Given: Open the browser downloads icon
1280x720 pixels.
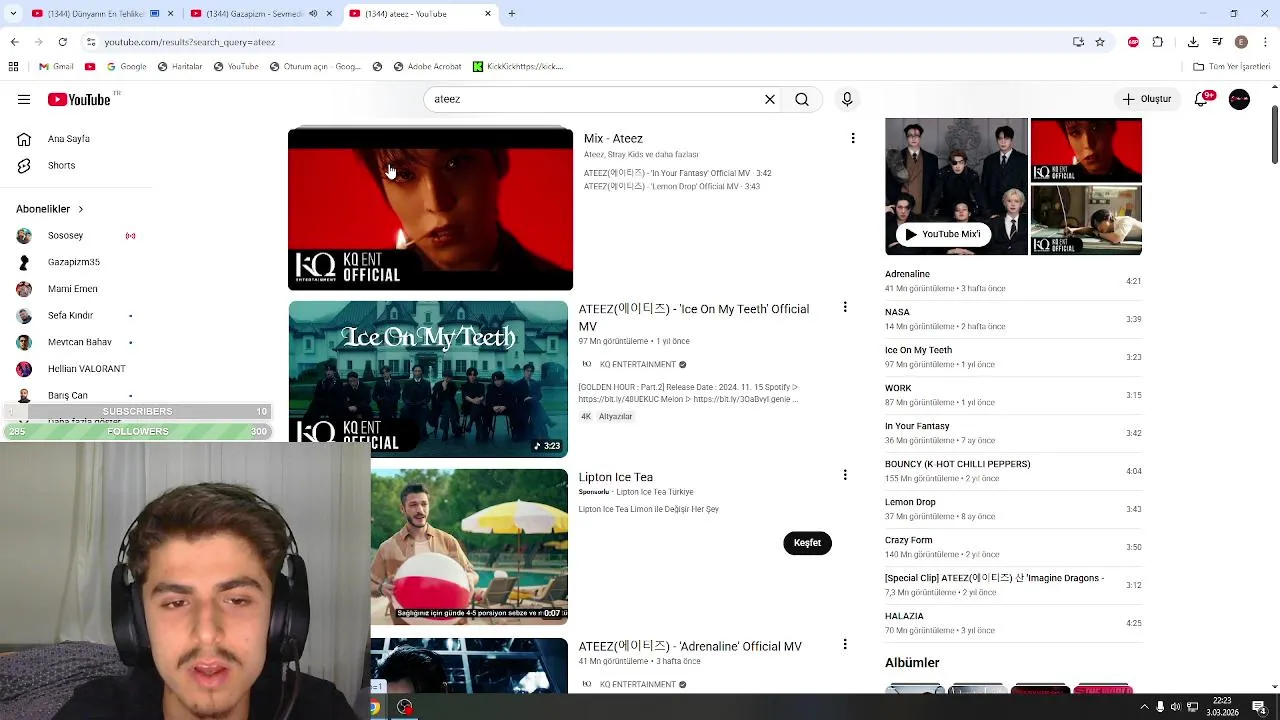Looking at the screenshot, I should 1193,42.
